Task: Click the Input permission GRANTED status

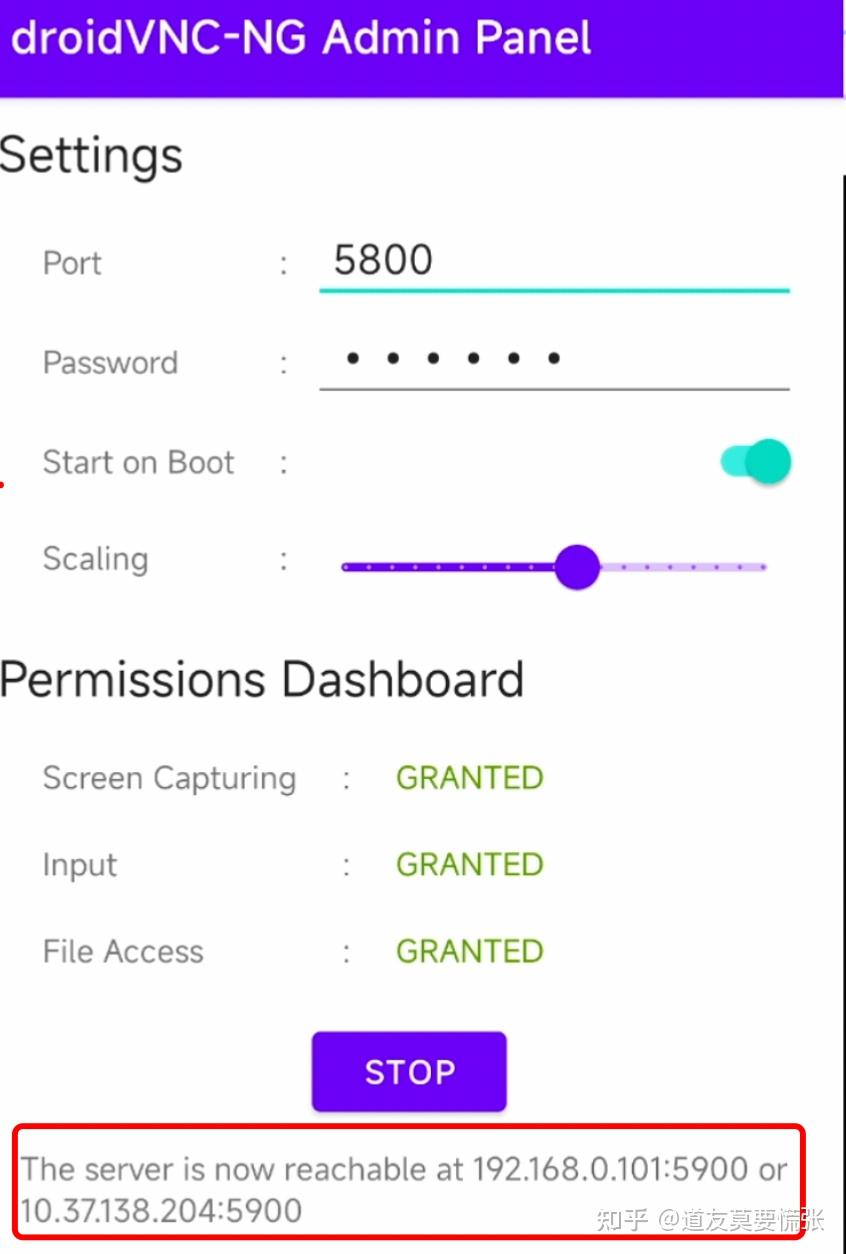Action: click(469, 864)
